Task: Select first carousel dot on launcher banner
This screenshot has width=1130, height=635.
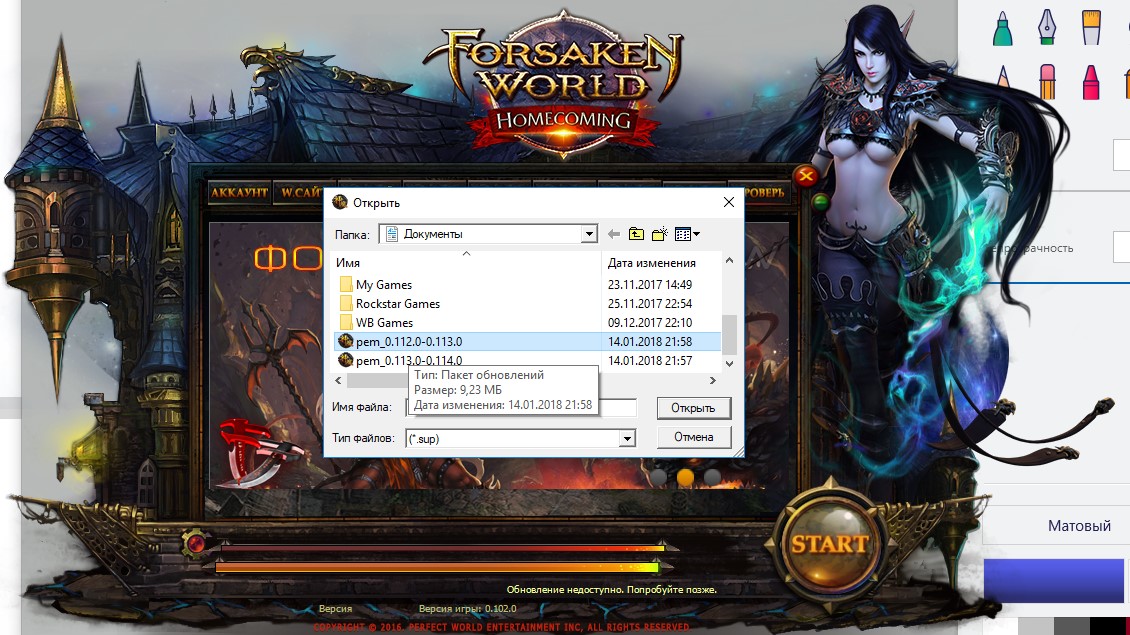Action: tap(658, 477)
